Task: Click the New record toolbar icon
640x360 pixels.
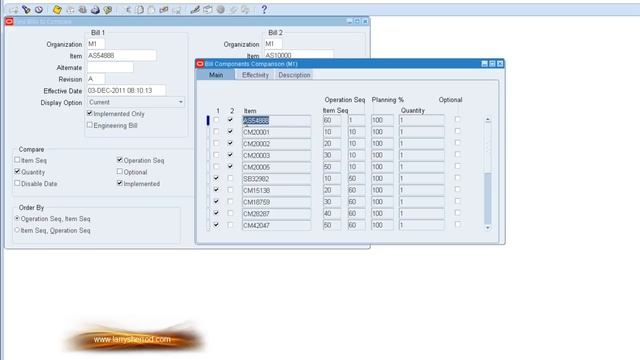Action: coord(13,9)
